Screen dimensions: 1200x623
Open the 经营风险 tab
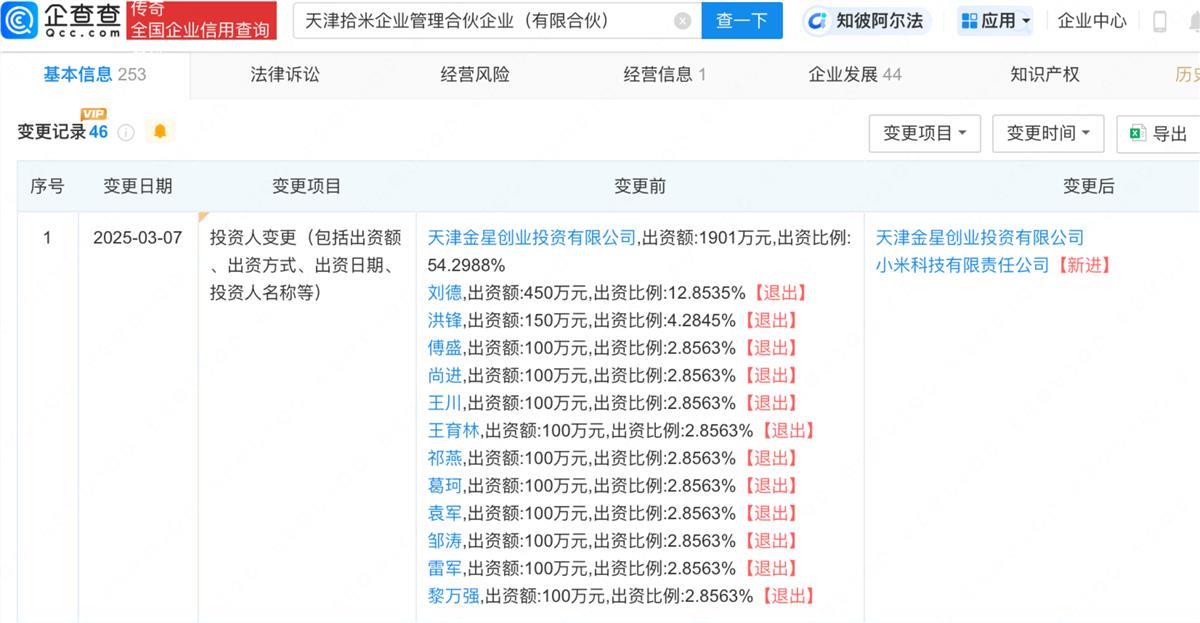[475, 74]
